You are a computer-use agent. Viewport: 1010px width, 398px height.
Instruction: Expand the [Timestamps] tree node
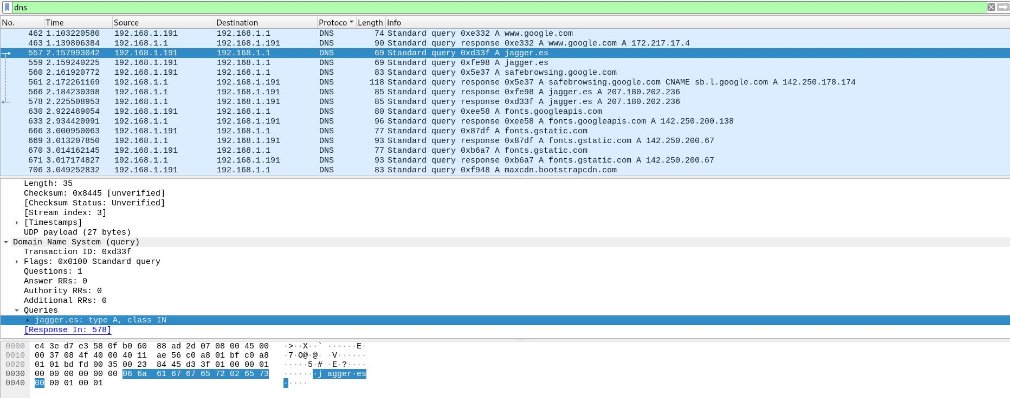[17, 222]
